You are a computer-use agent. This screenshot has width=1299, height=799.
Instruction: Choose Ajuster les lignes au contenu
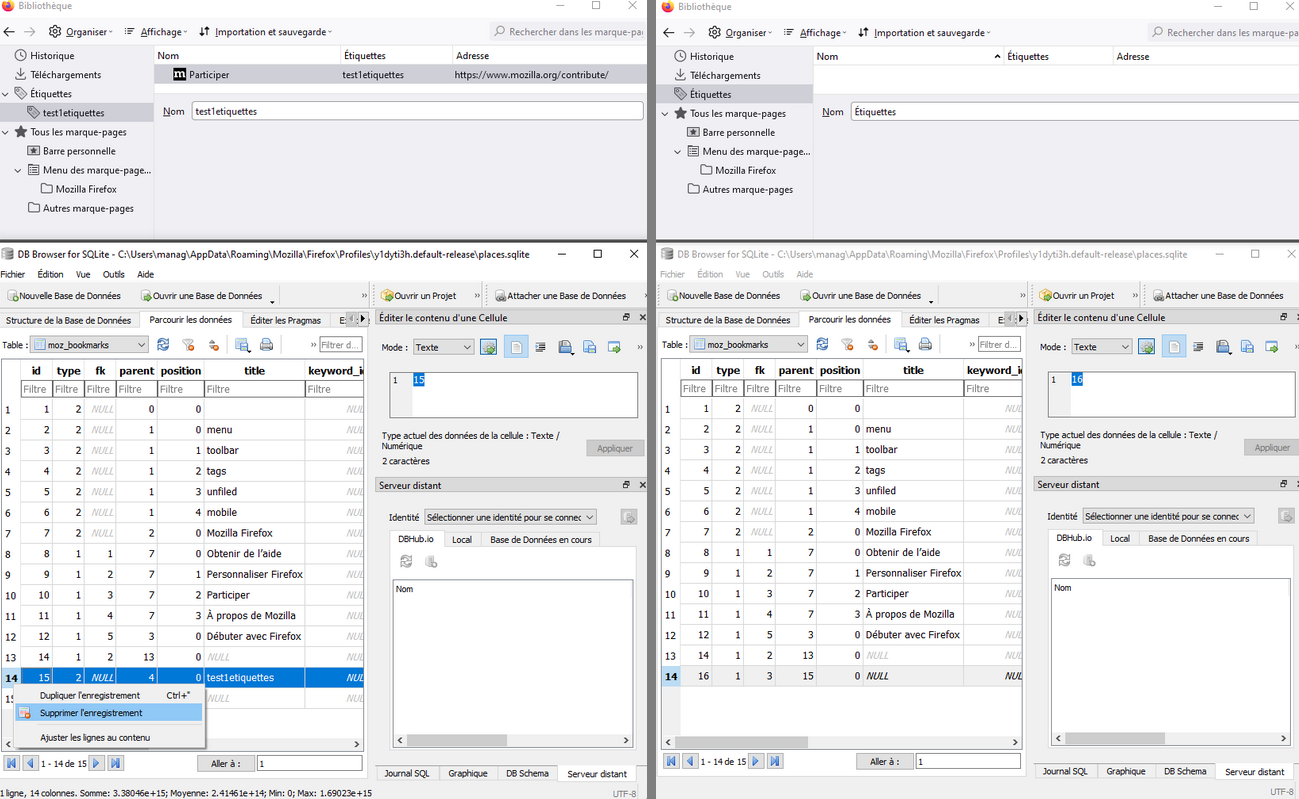click(x=109, y=737)
